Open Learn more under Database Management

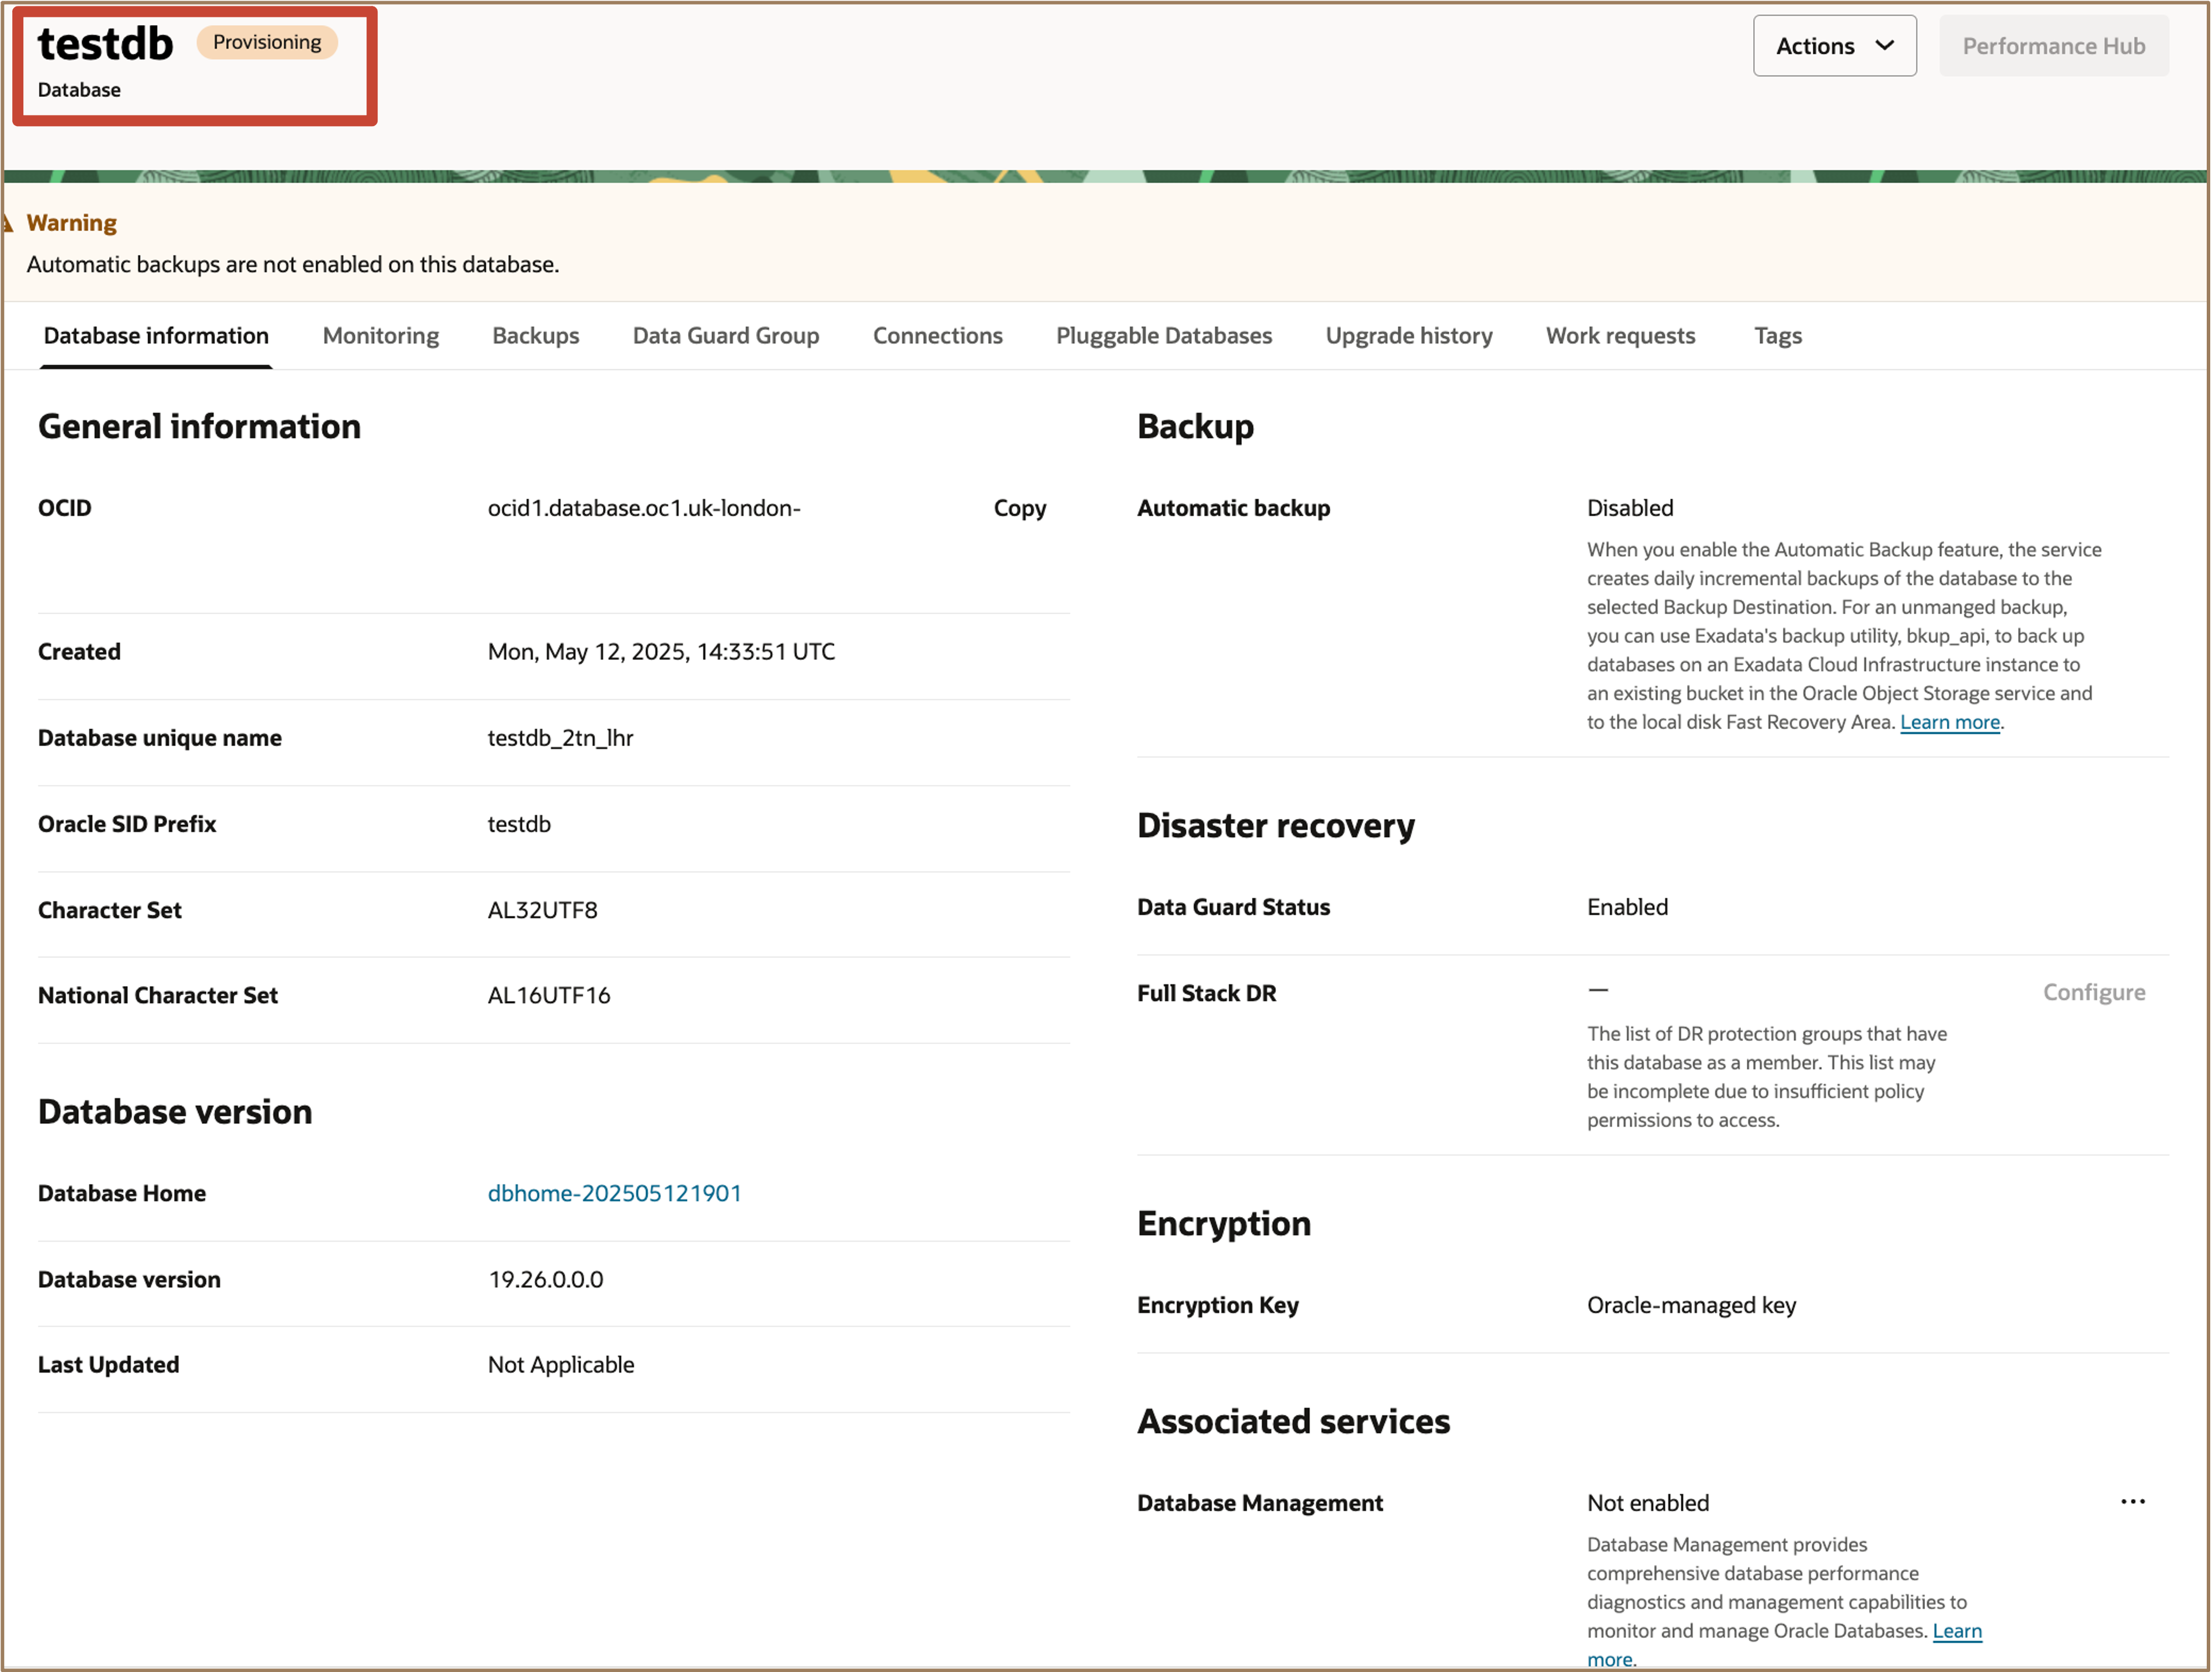[x=1956, y=1630]
